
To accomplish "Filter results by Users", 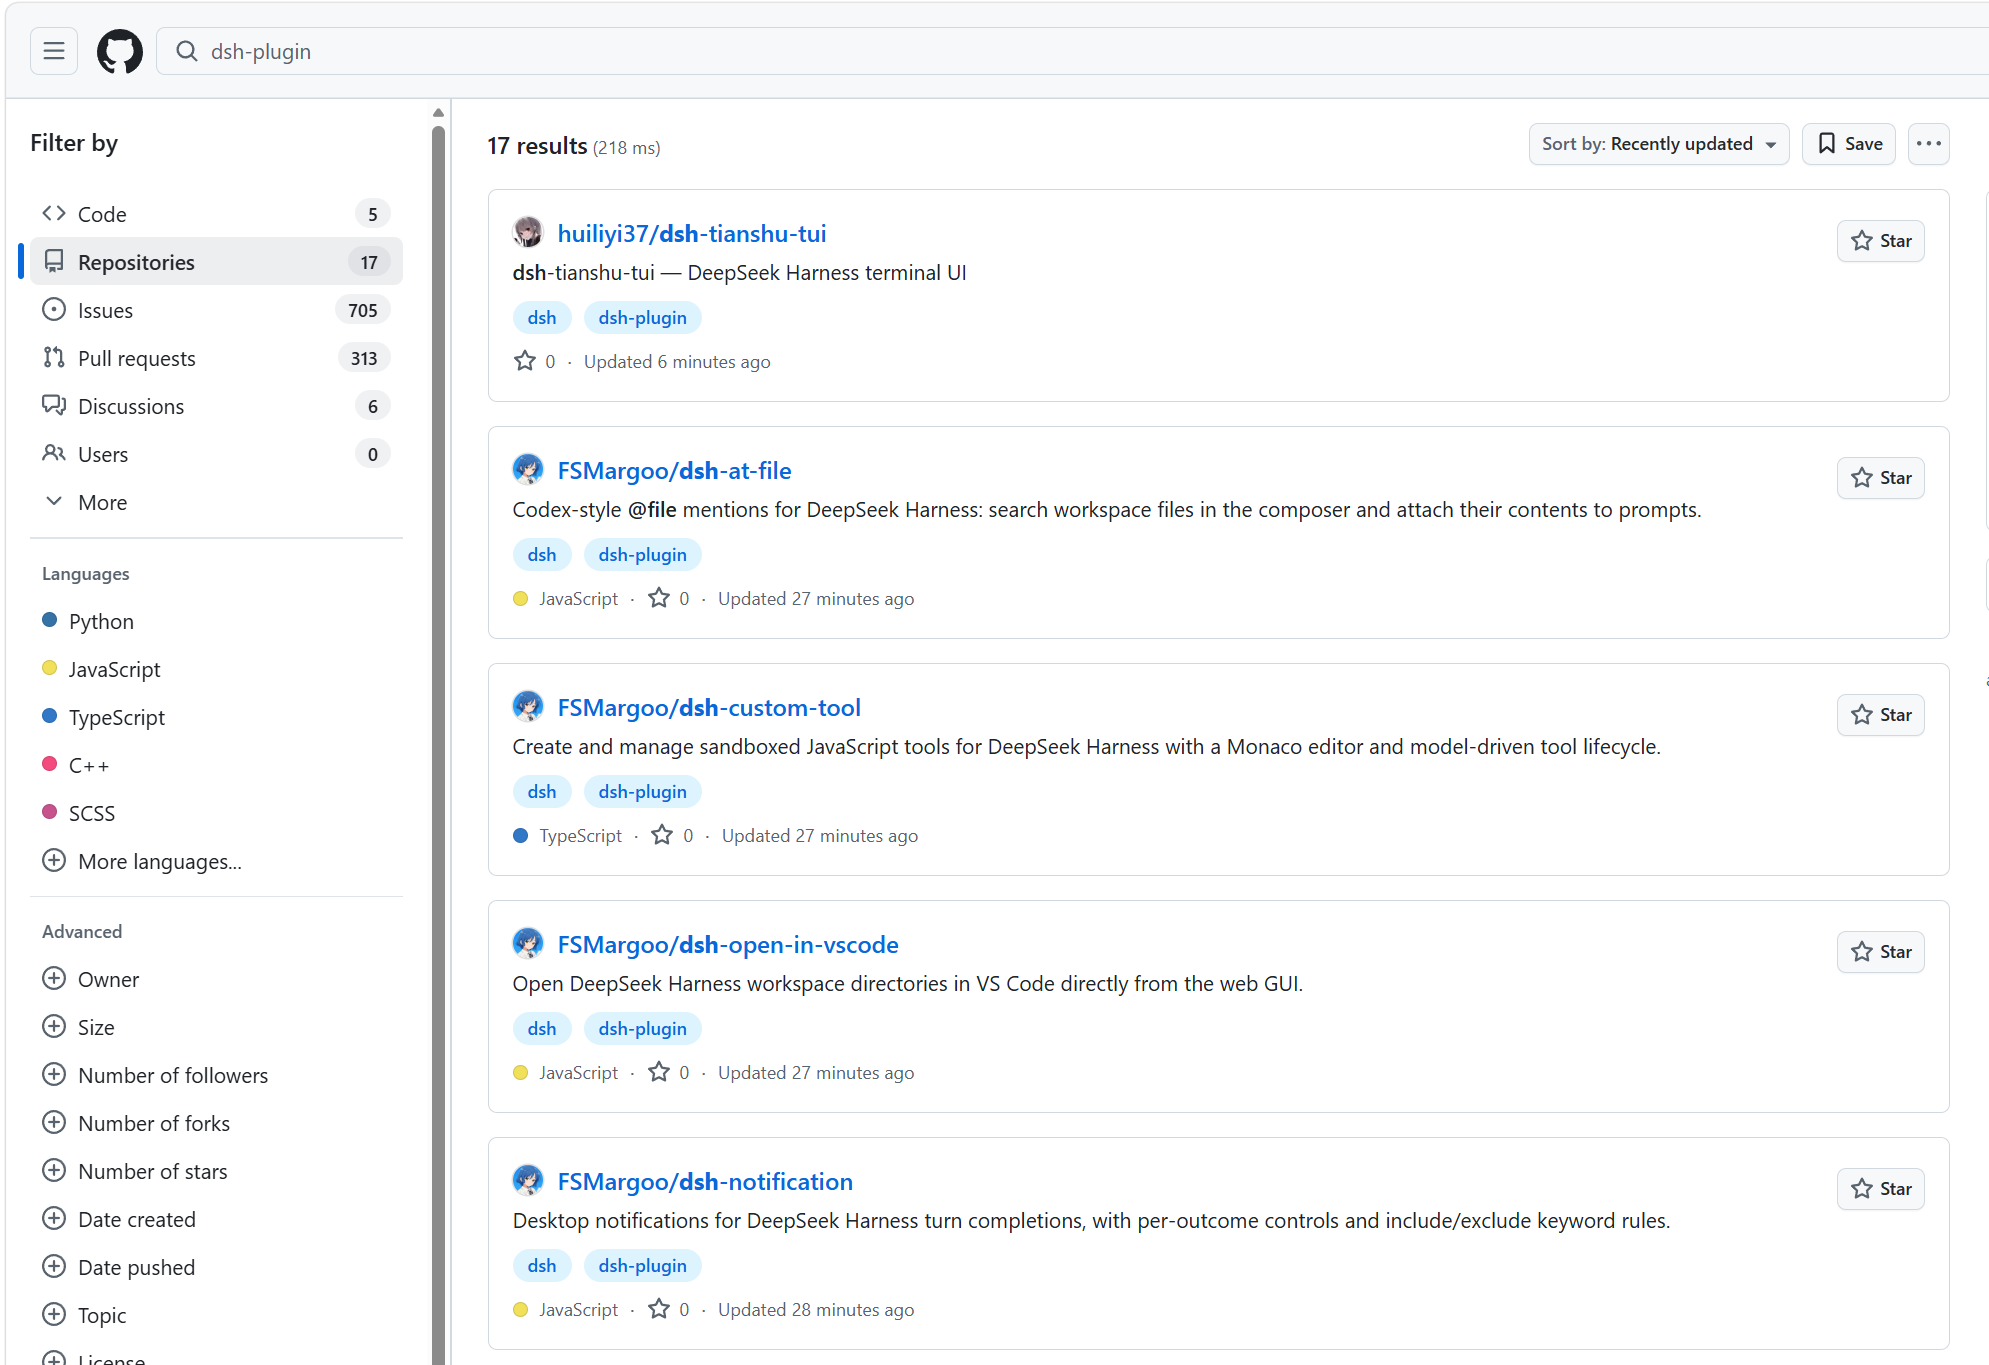I will [x=216, y=454].
